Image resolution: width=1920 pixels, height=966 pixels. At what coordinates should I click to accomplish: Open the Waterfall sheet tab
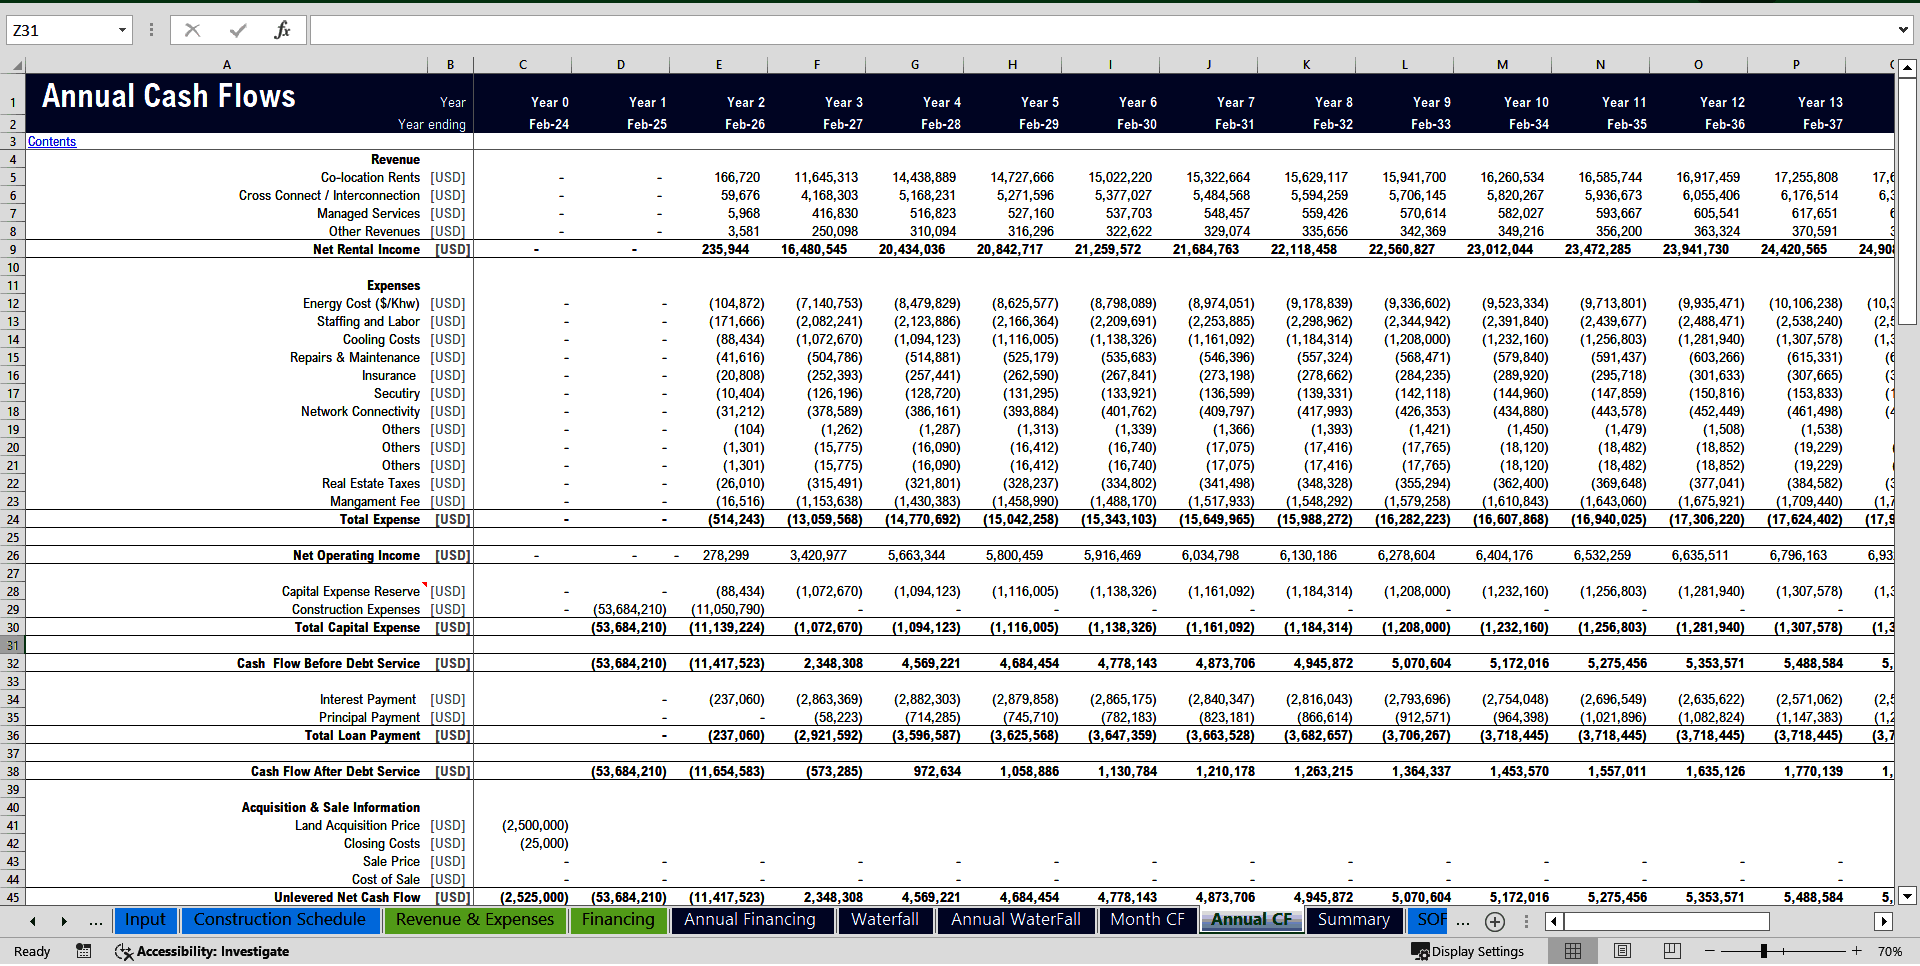[x=885, y=920]
